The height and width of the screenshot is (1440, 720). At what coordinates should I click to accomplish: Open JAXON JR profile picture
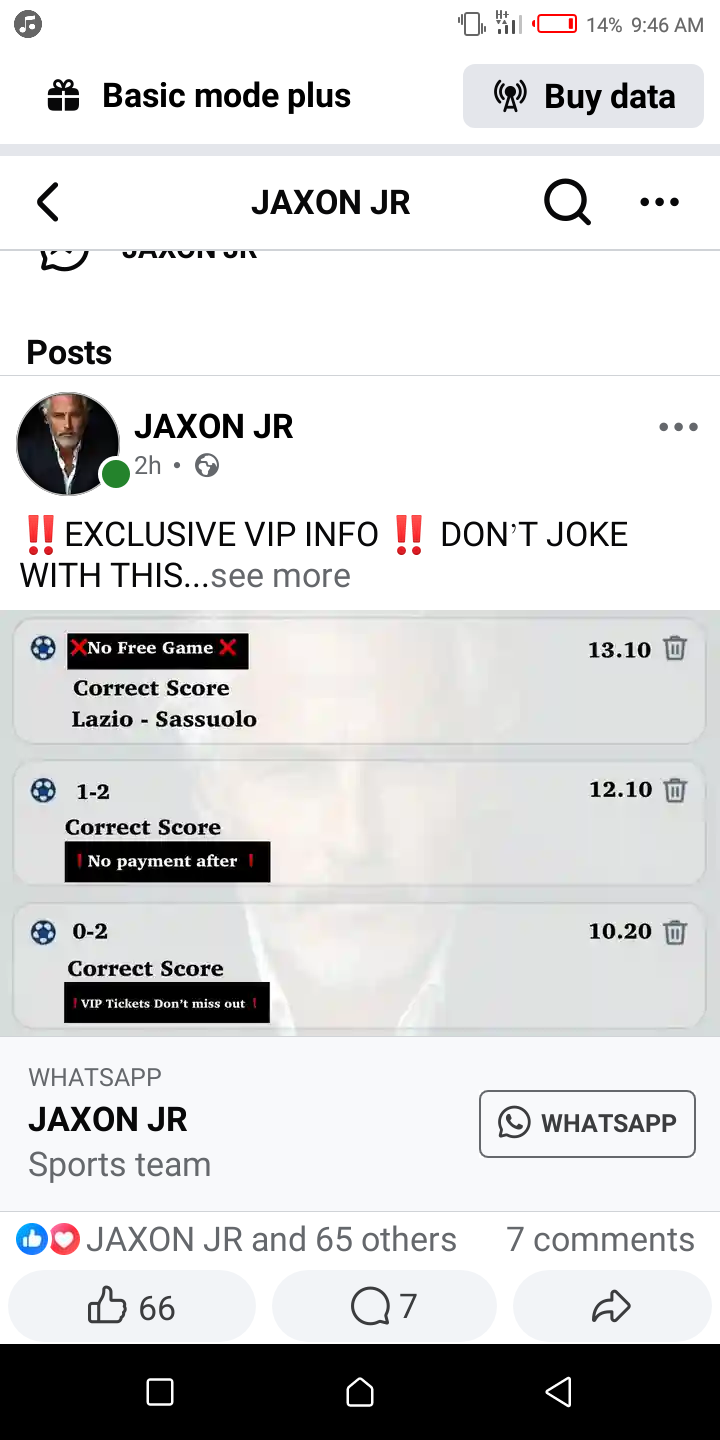tap(68, 443)
